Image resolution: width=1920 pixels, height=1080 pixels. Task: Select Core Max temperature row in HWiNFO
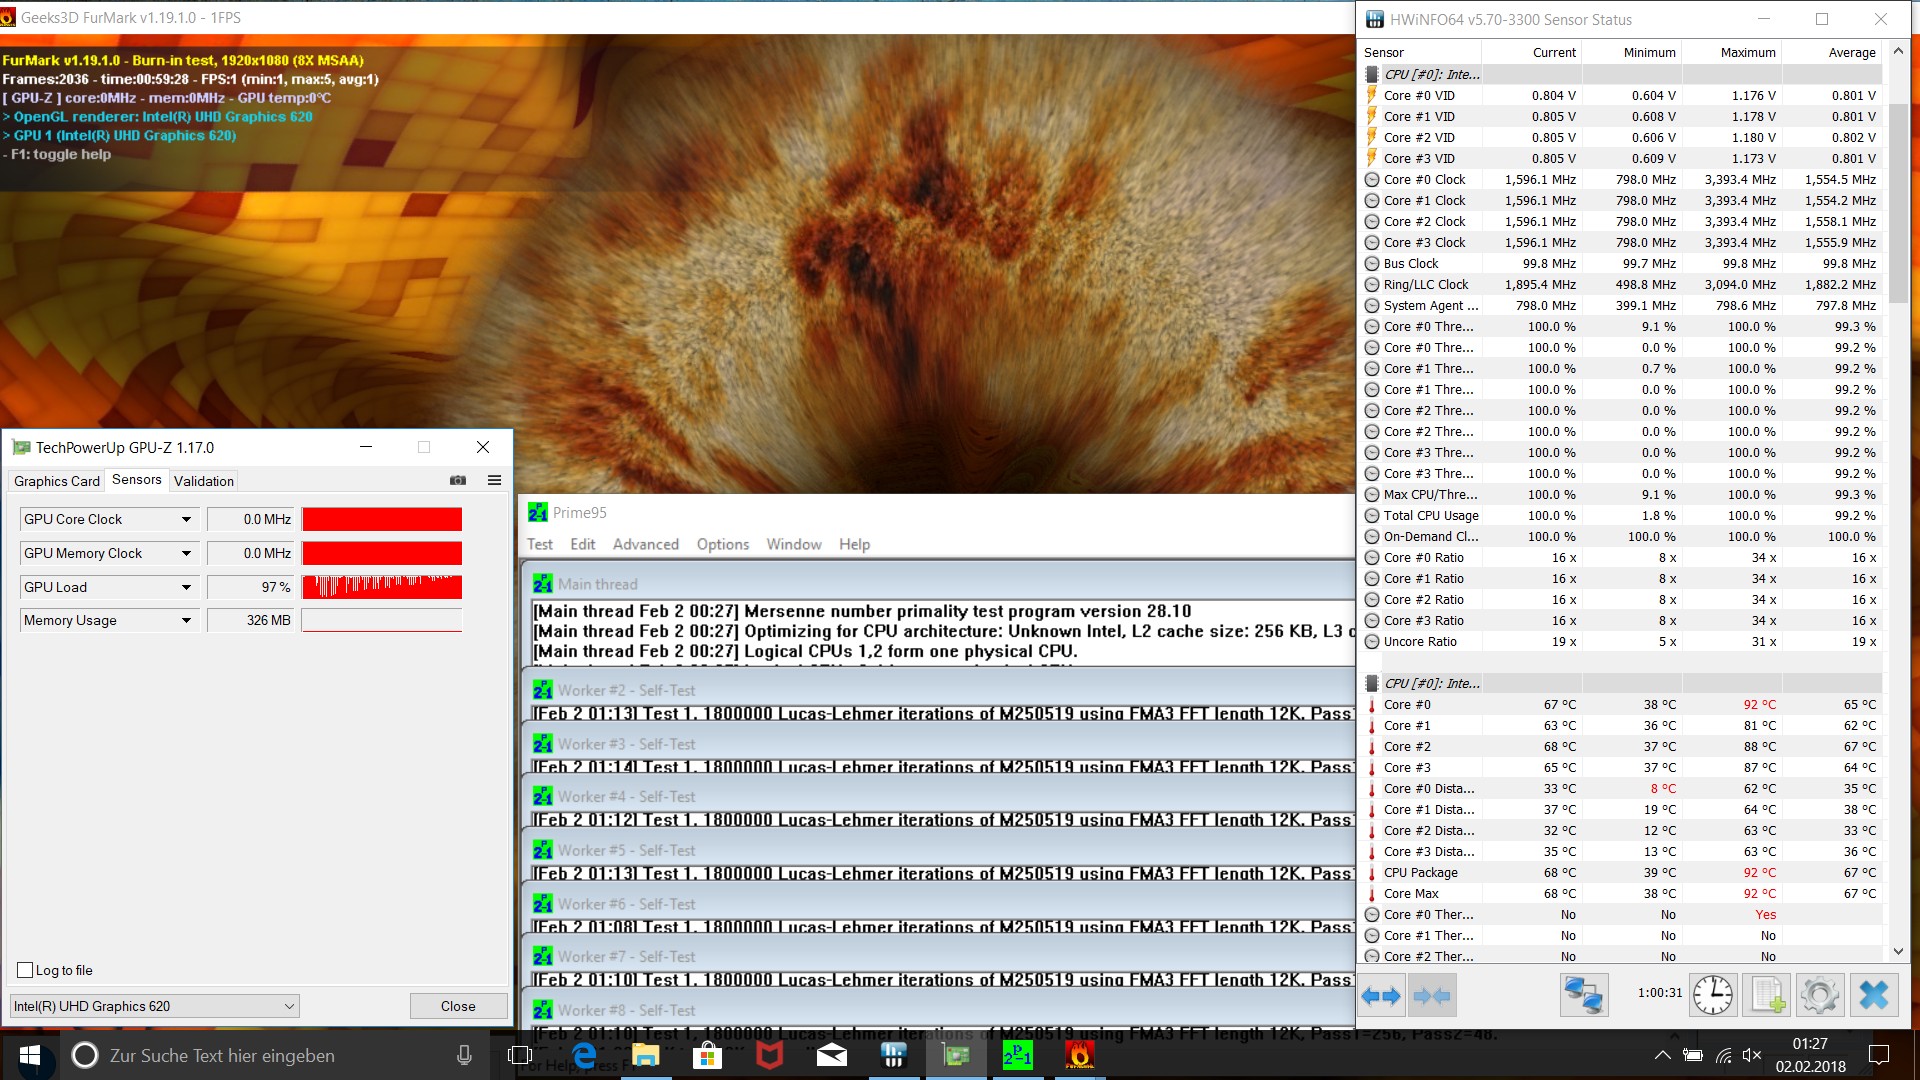(x=1622, y=893)
